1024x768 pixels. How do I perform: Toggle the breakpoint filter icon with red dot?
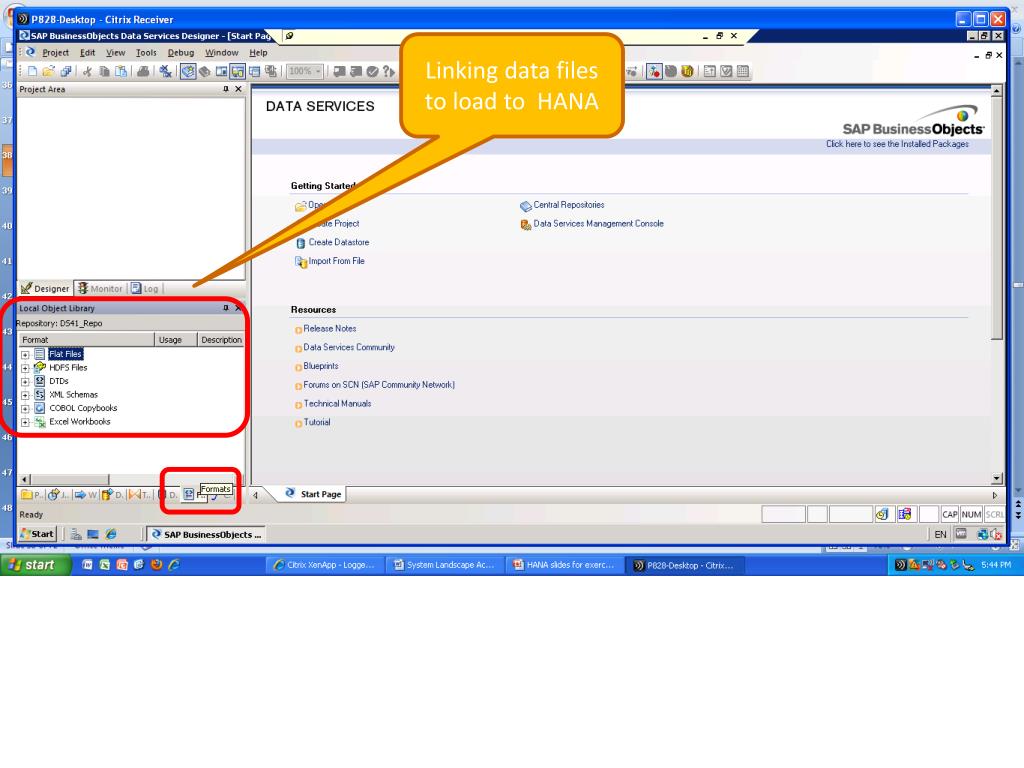pos(654,71)
